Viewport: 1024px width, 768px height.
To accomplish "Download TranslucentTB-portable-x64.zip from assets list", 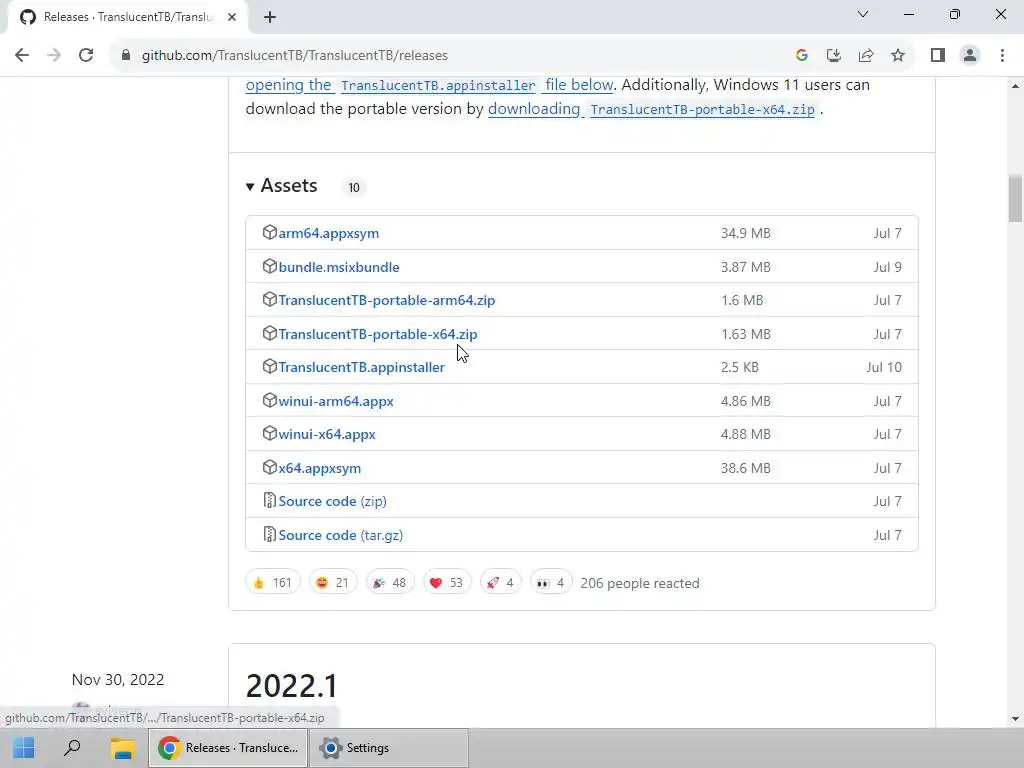I will [377, 334].
